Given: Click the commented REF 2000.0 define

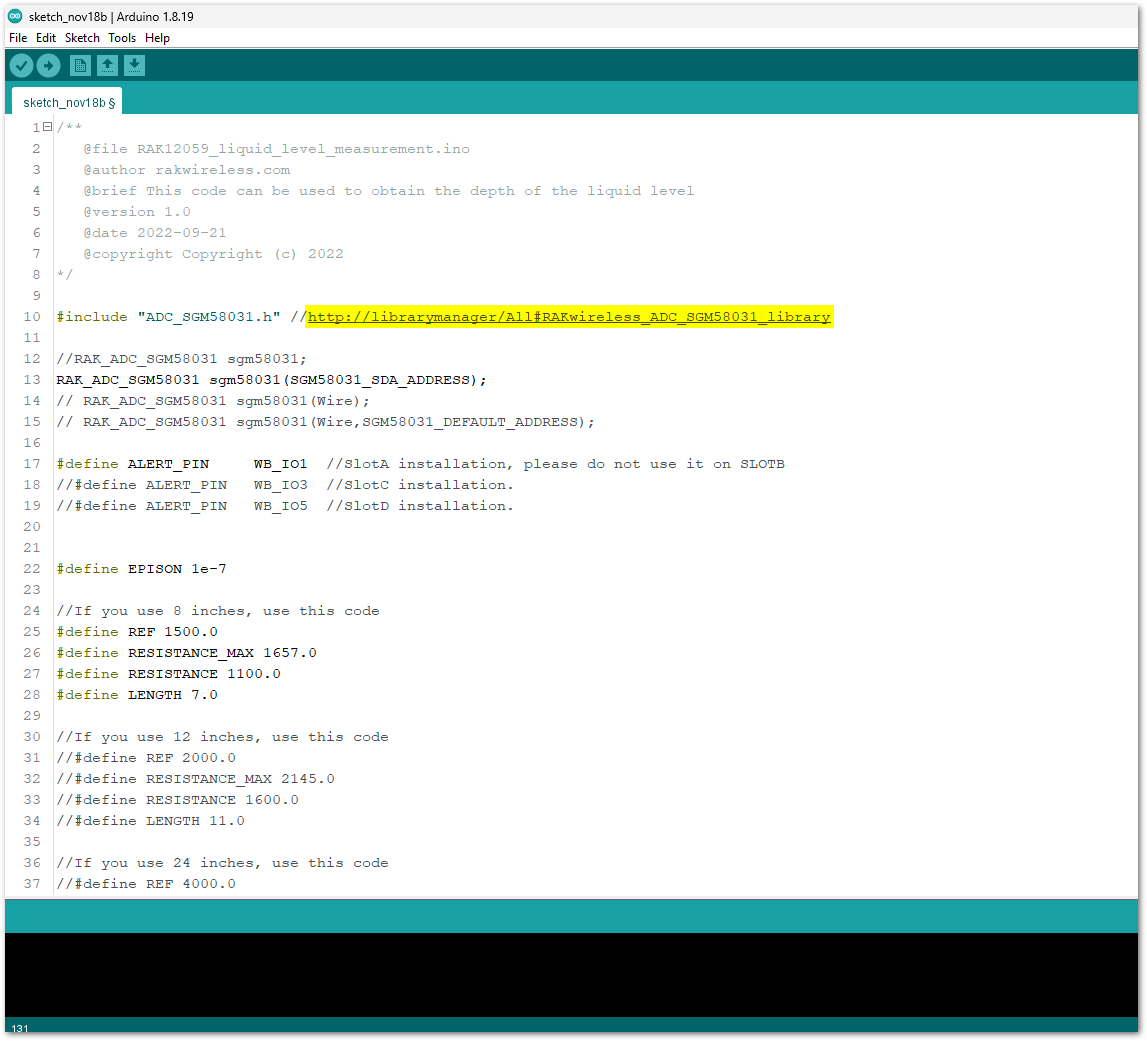Looking at the screenshot, I should pos(146,758).
